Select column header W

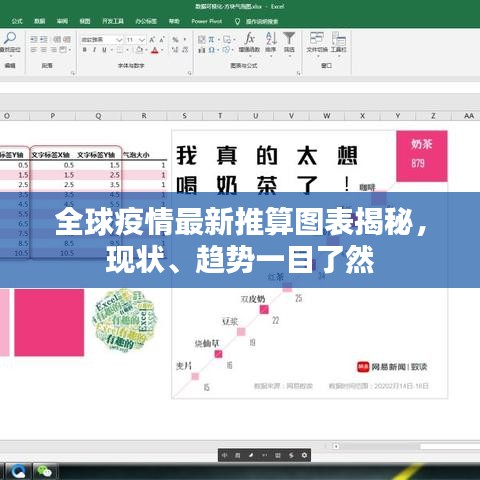click(327, 116)
